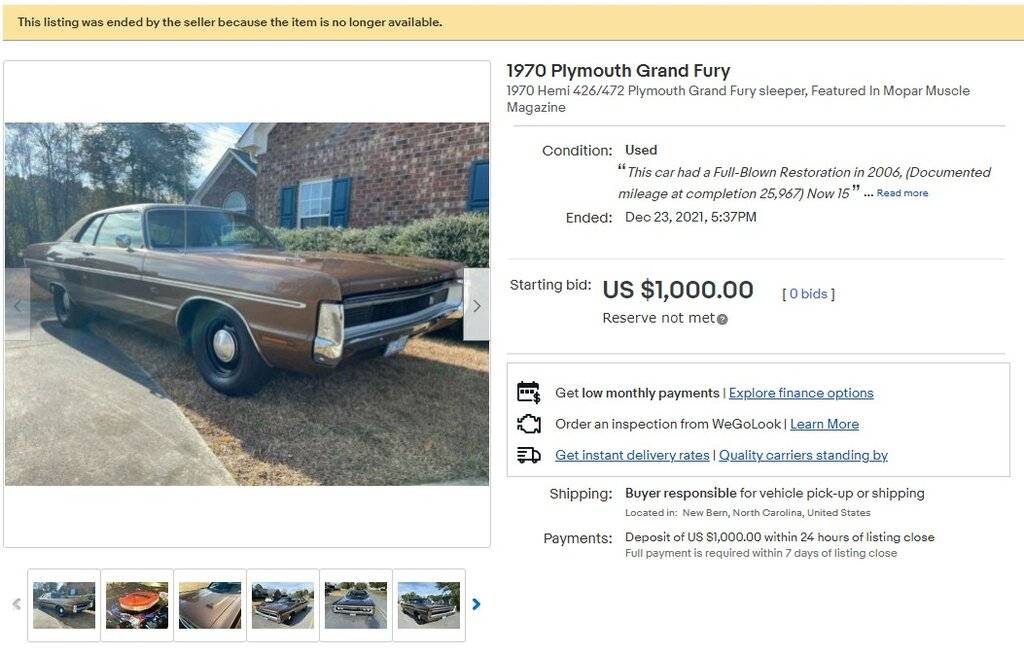Screen dimensions: 1024x654
Task: Click the main photo of the Plymouth
Action: point(246,305)
